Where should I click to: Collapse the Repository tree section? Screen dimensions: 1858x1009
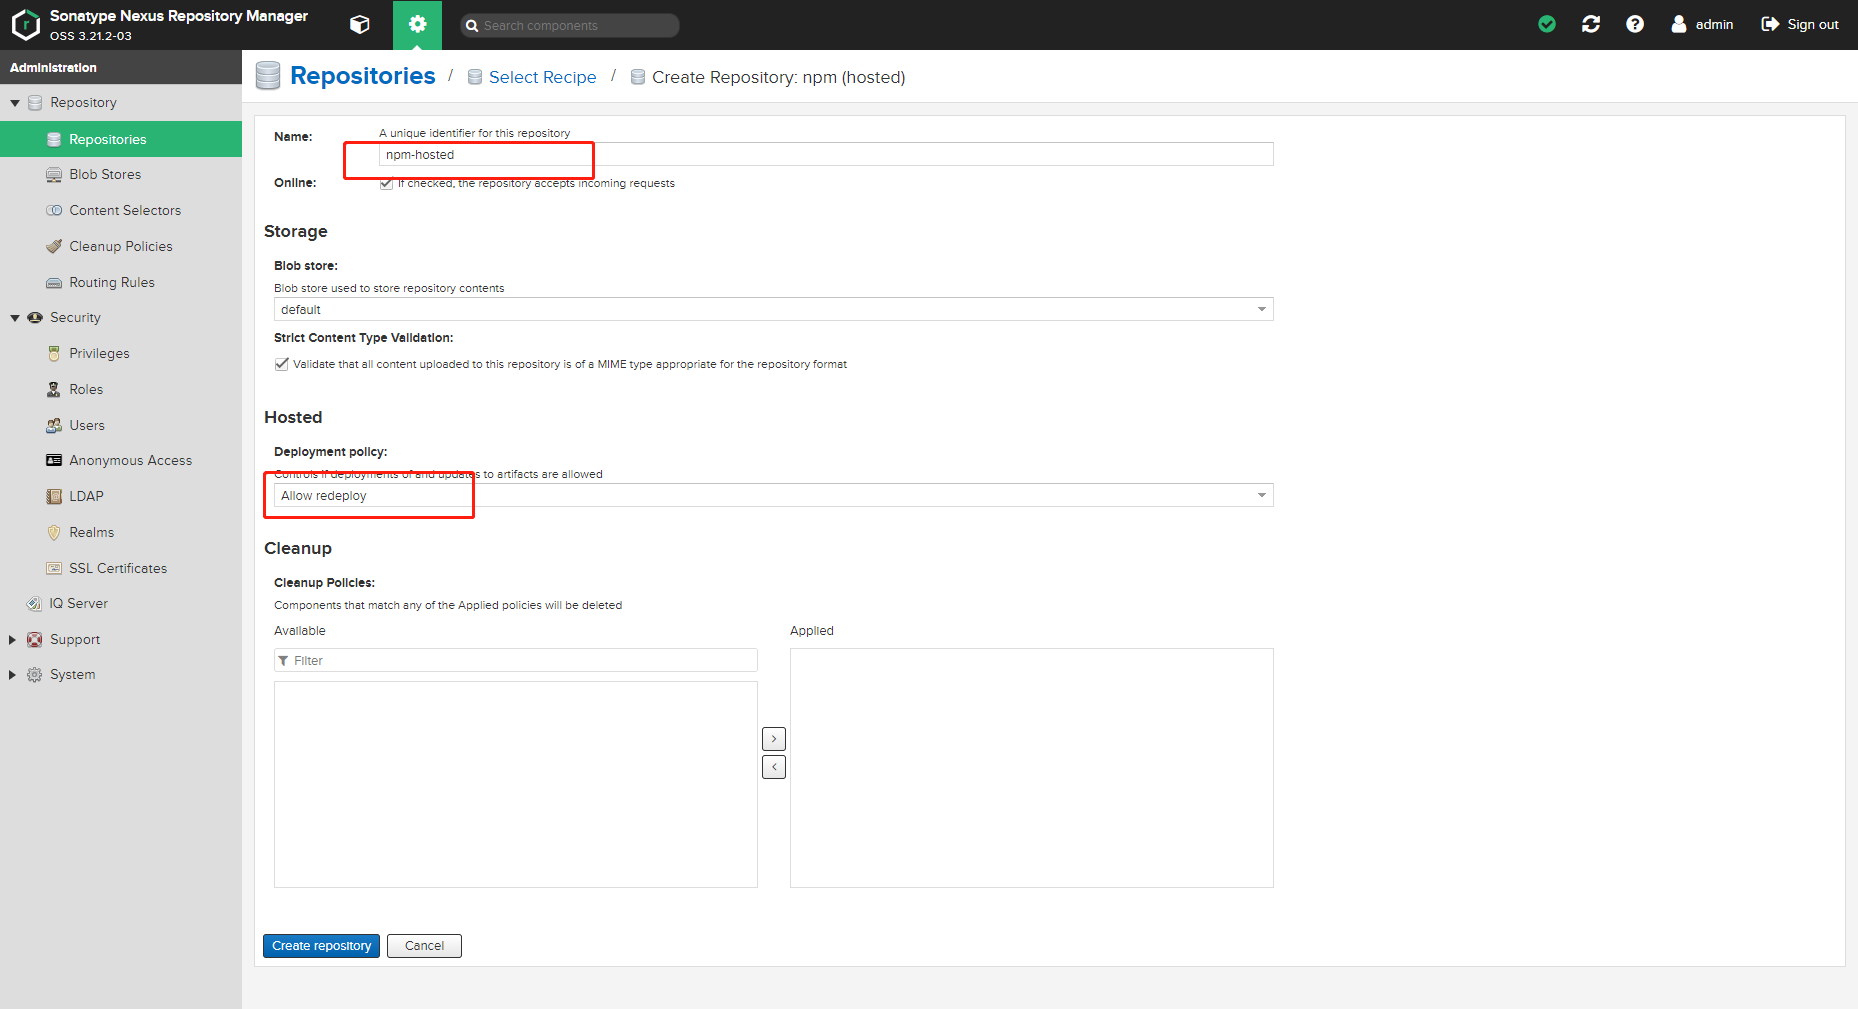15,103
